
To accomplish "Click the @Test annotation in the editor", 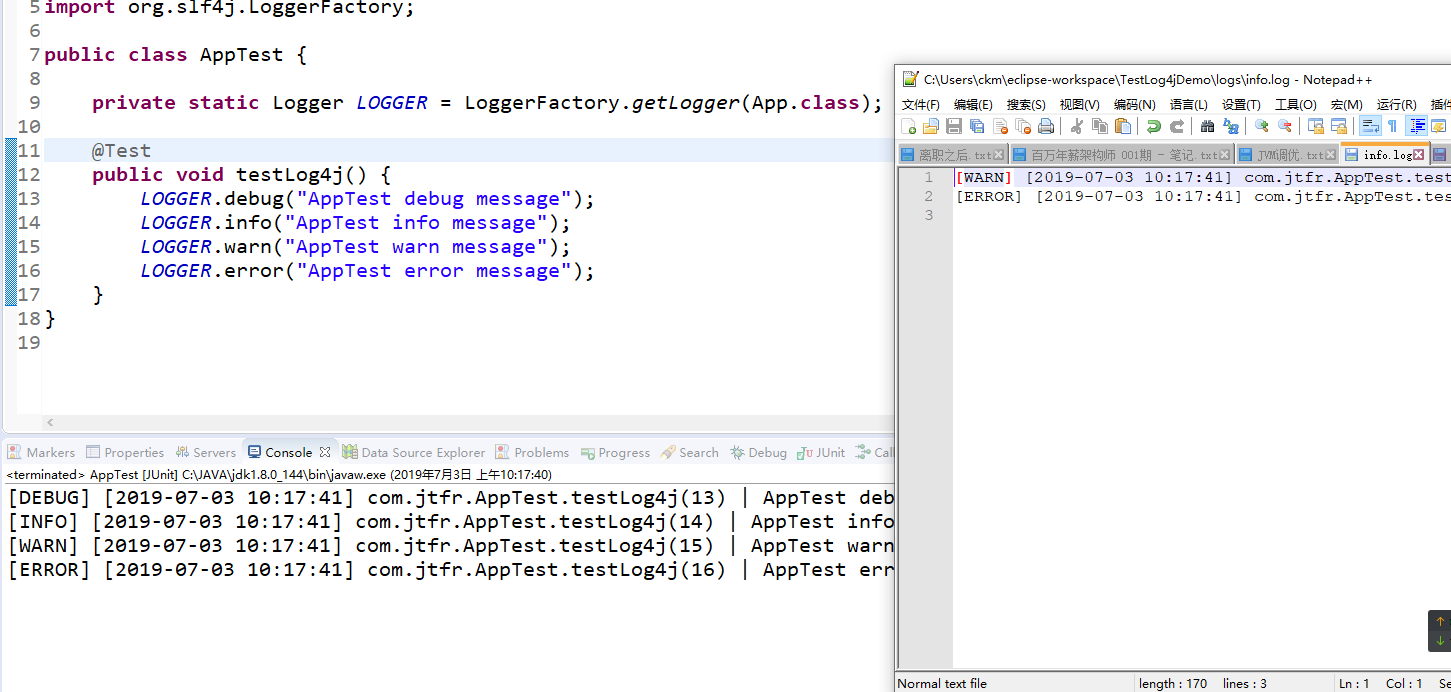I will pyautogui.click(x=121, y=150).
